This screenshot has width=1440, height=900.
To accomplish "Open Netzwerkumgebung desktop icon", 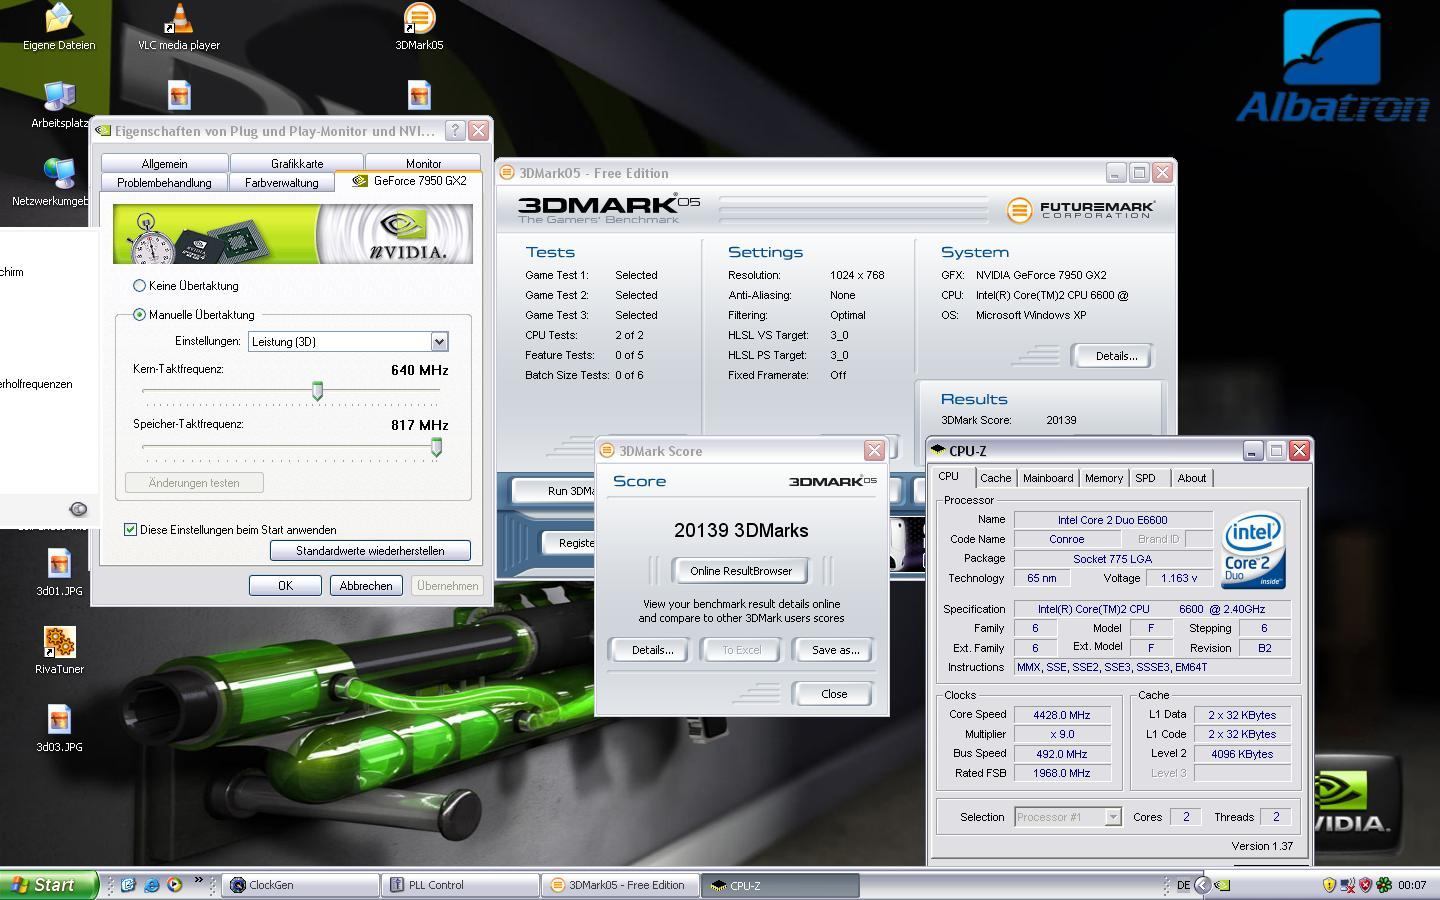I will point(50,183).
